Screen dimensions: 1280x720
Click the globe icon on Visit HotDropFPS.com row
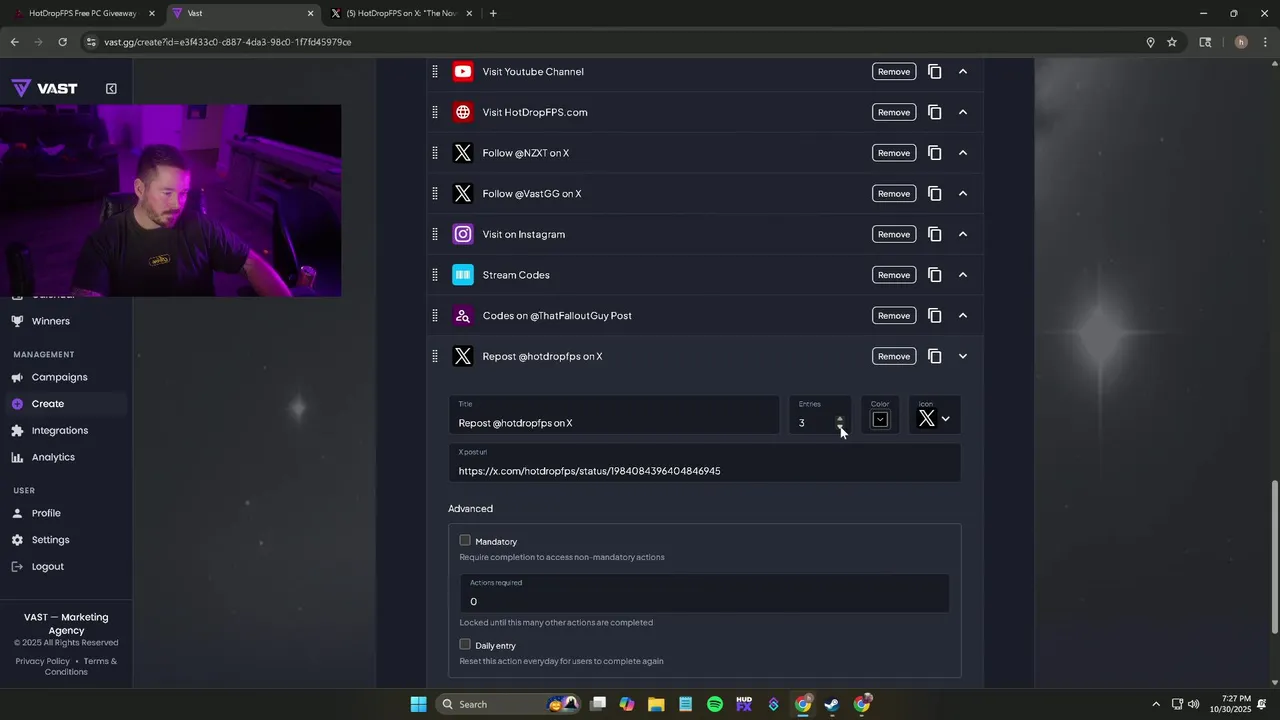click(462, 112)
